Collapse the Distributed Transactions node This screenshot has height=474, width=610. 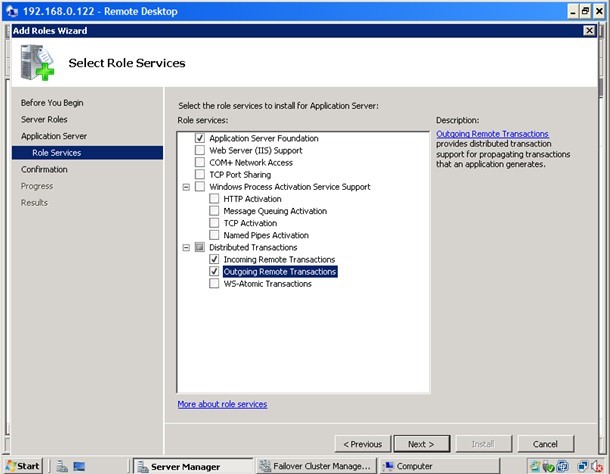point(186,248)
